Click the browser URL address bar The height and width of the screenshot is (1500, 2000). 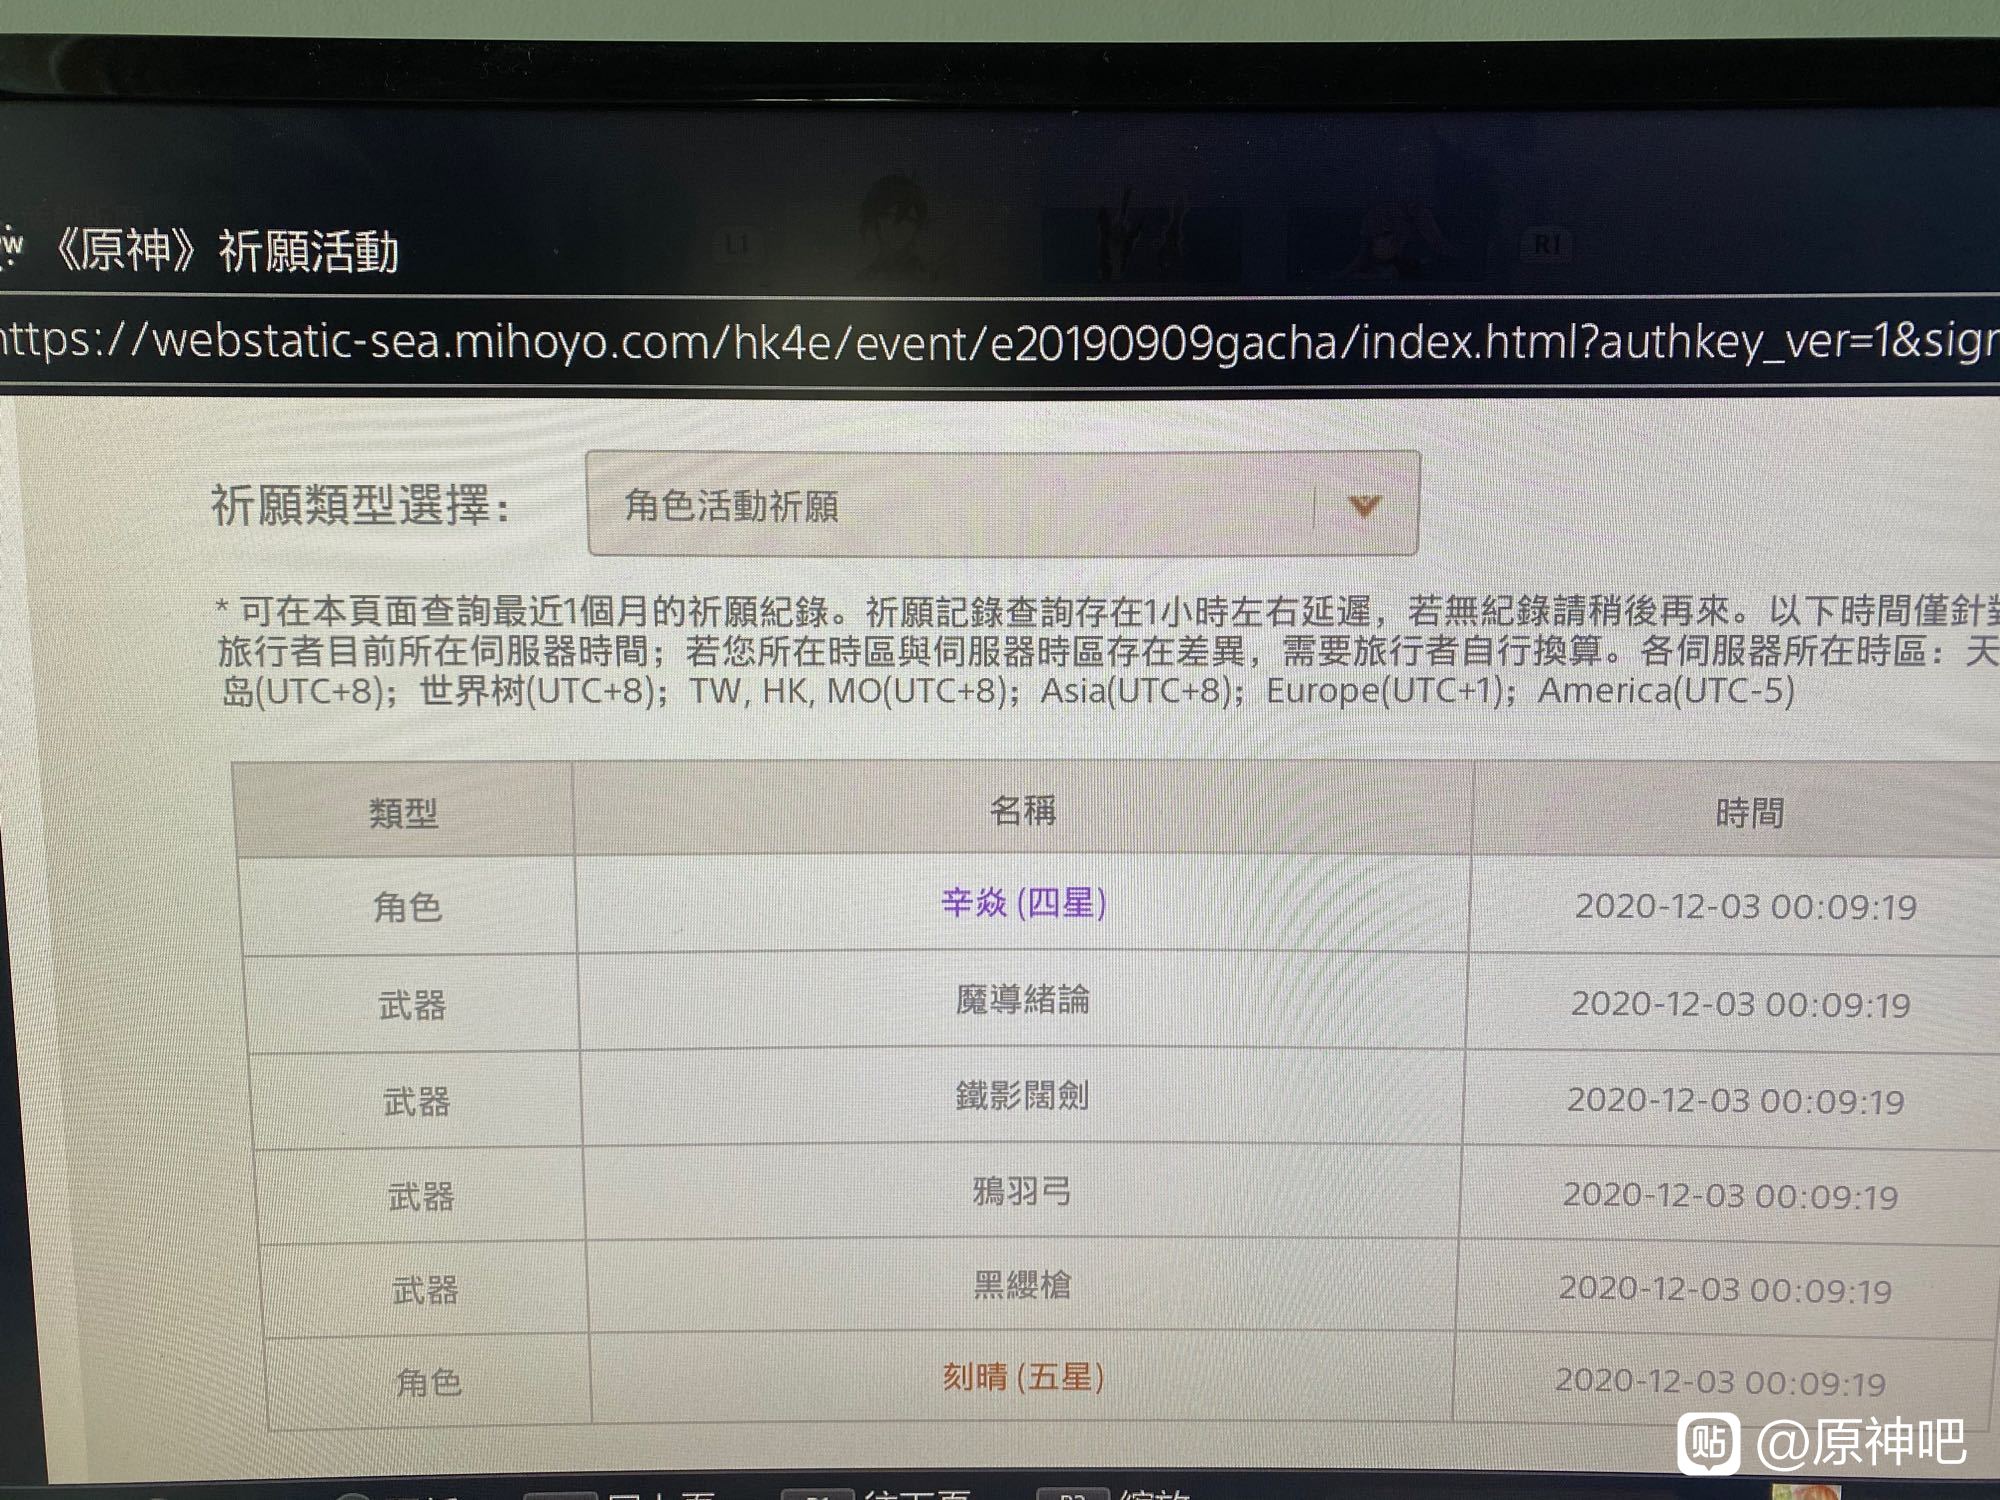(1000, 341)
